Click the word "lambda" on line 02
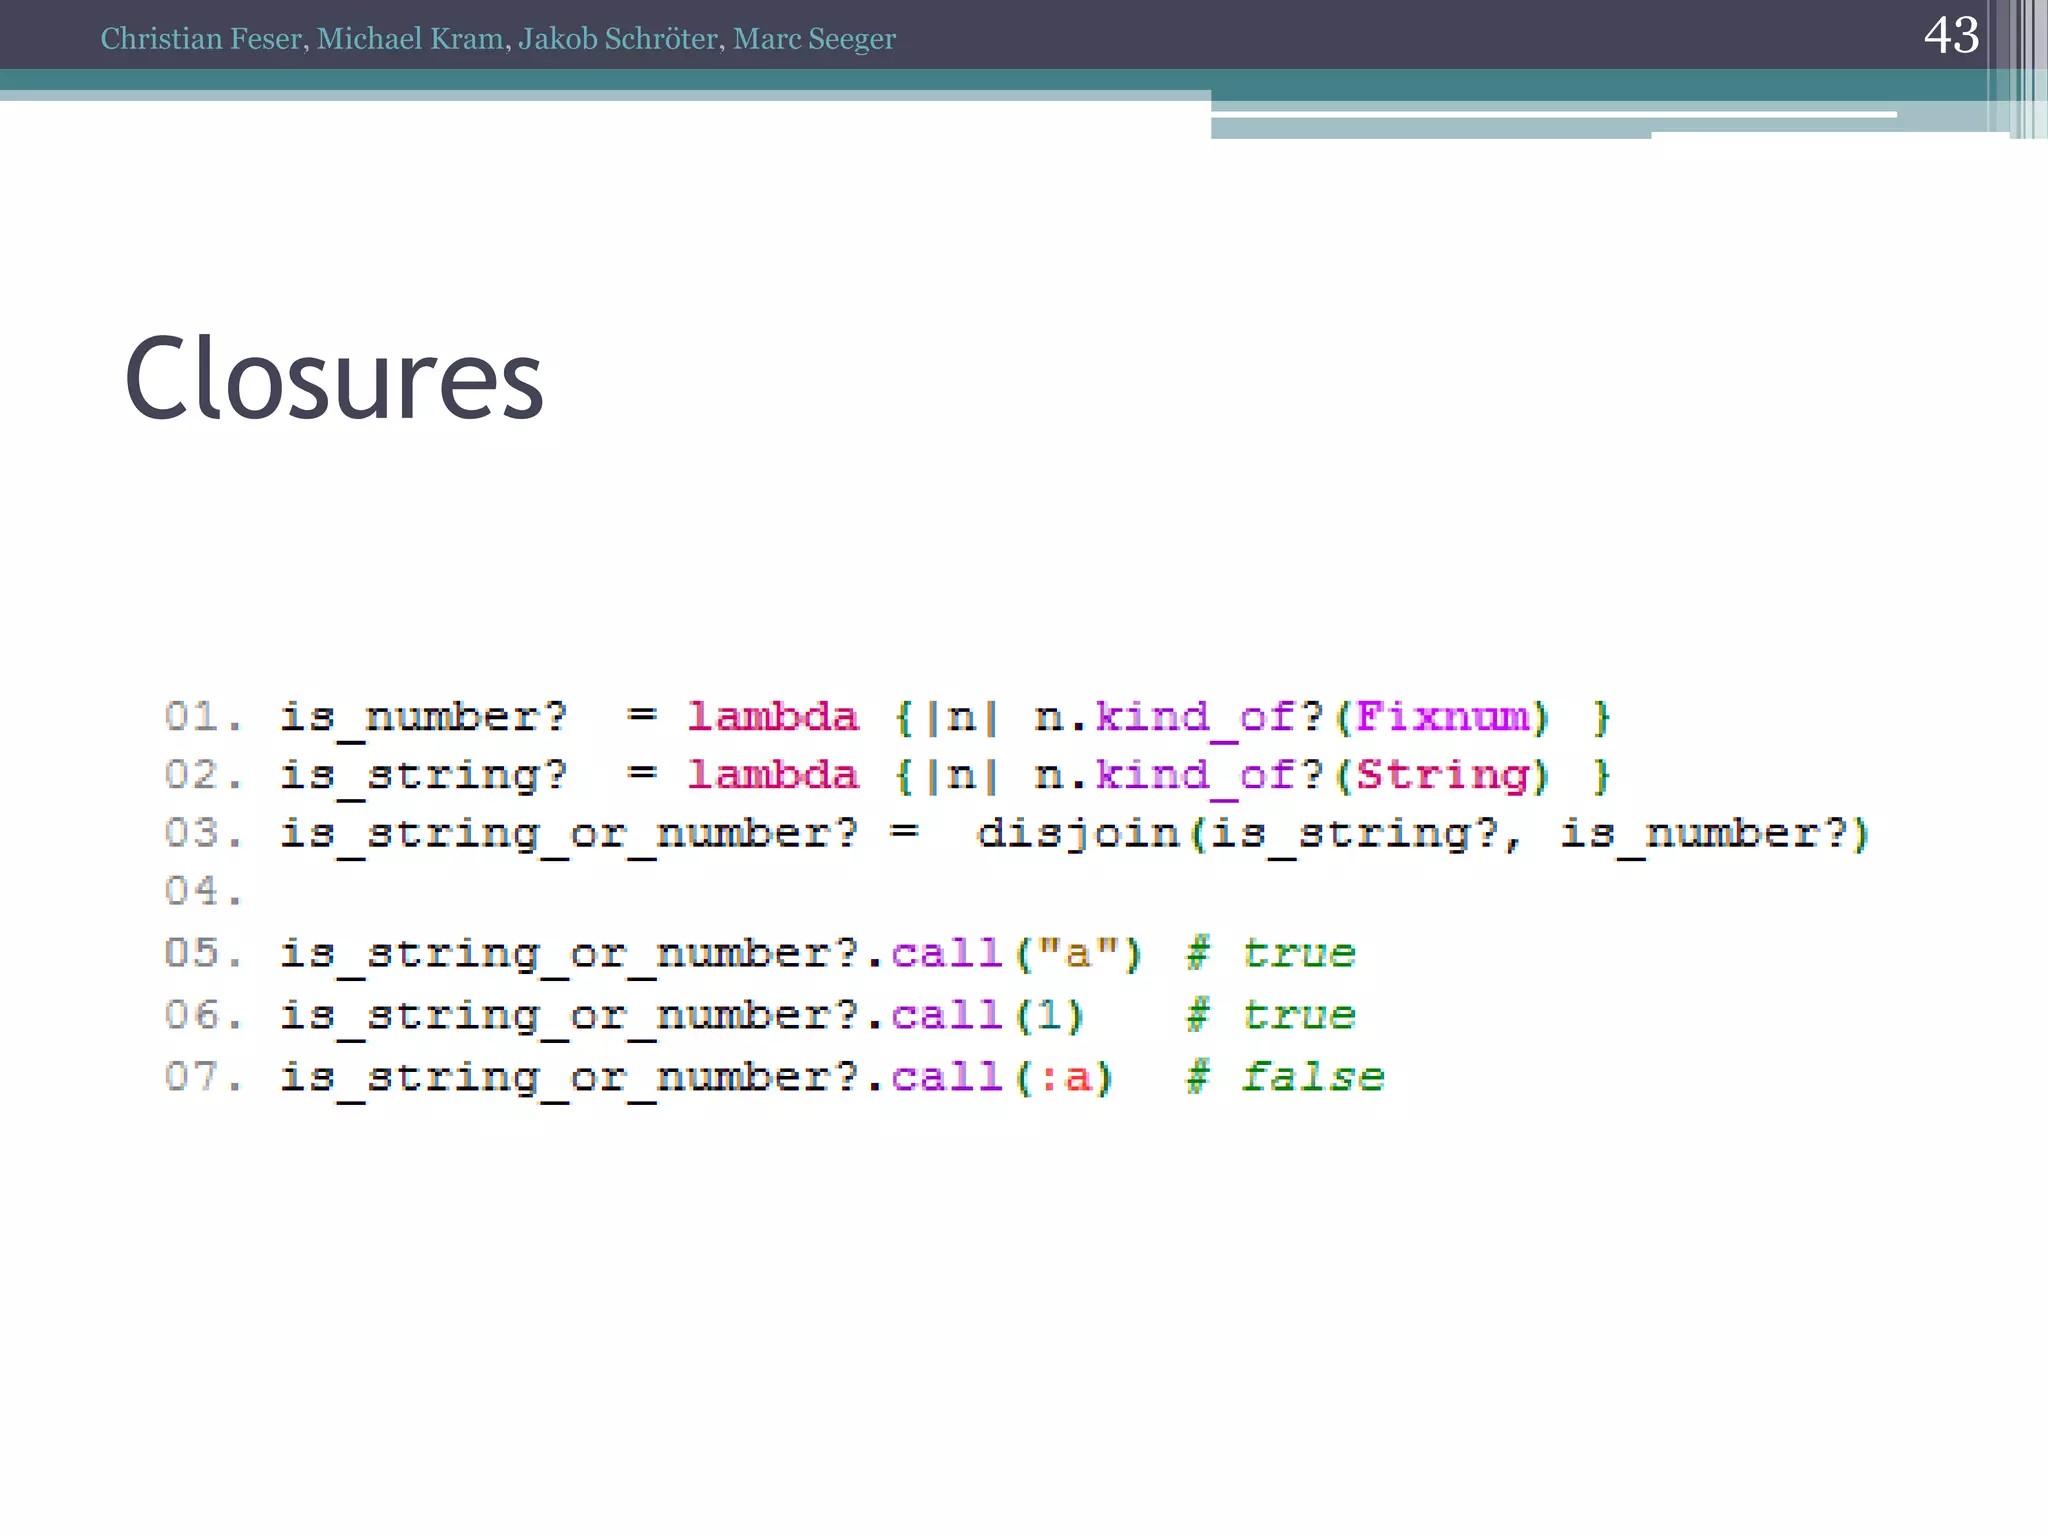 773,775
